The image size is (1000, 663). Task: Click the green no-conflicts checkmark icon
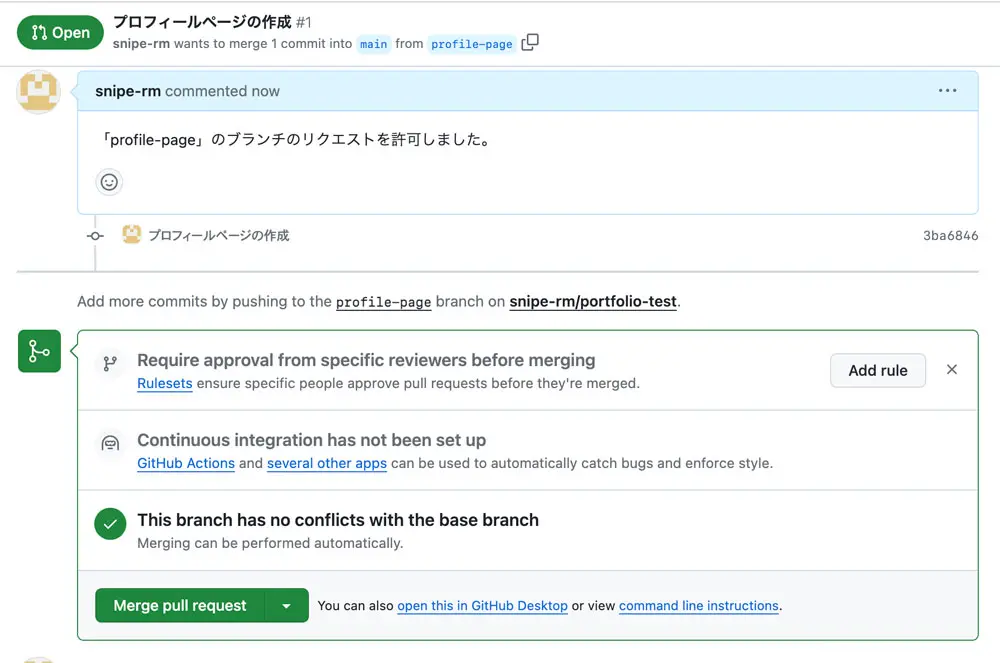[x=110, y=524]
